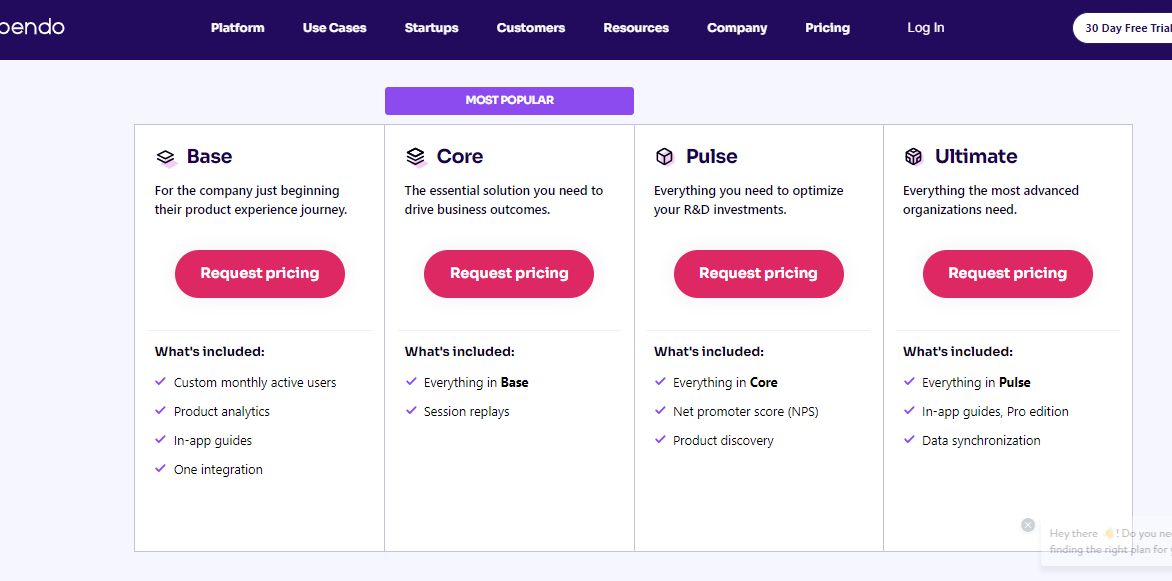Click the Core plan stacked layers icon
The height and width of the screenshot is (581, 1172).
pos(416,157)
